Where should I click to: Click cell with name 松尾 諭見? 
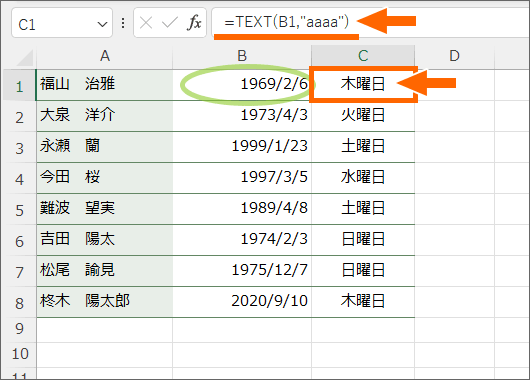pyautogui.click(x=105, y=271)
